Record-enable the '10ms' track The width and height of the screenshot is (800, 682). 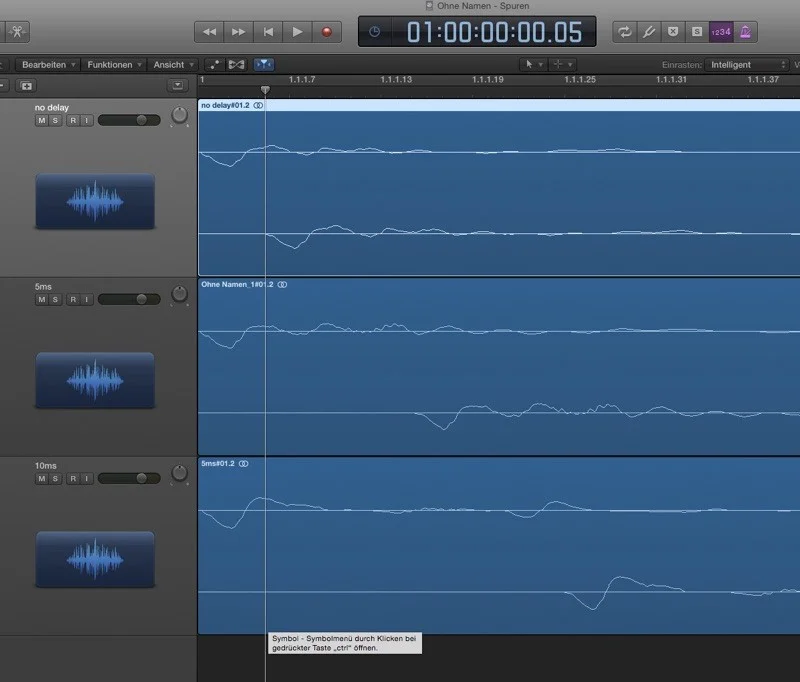click(72, 479)
